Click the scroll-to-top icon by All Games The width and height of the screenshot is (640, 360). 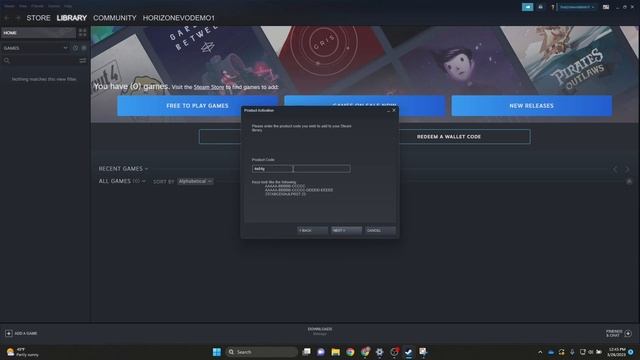click(629, 181)
